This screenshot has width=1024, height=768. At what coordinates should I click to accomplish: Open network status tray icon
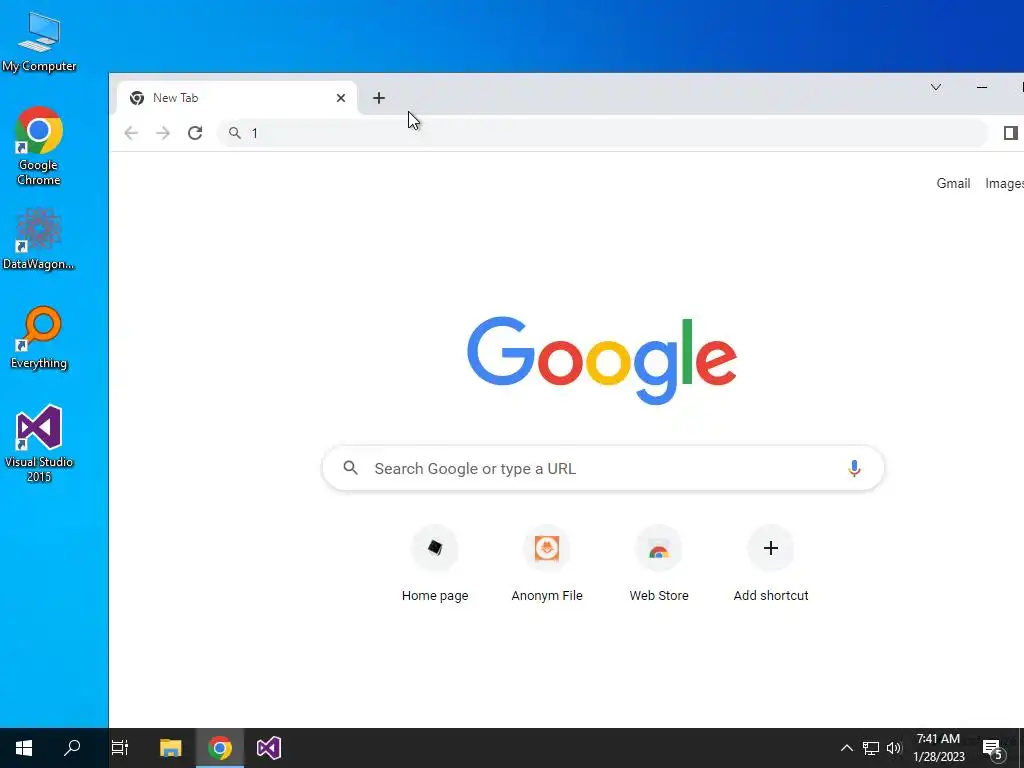871,748
